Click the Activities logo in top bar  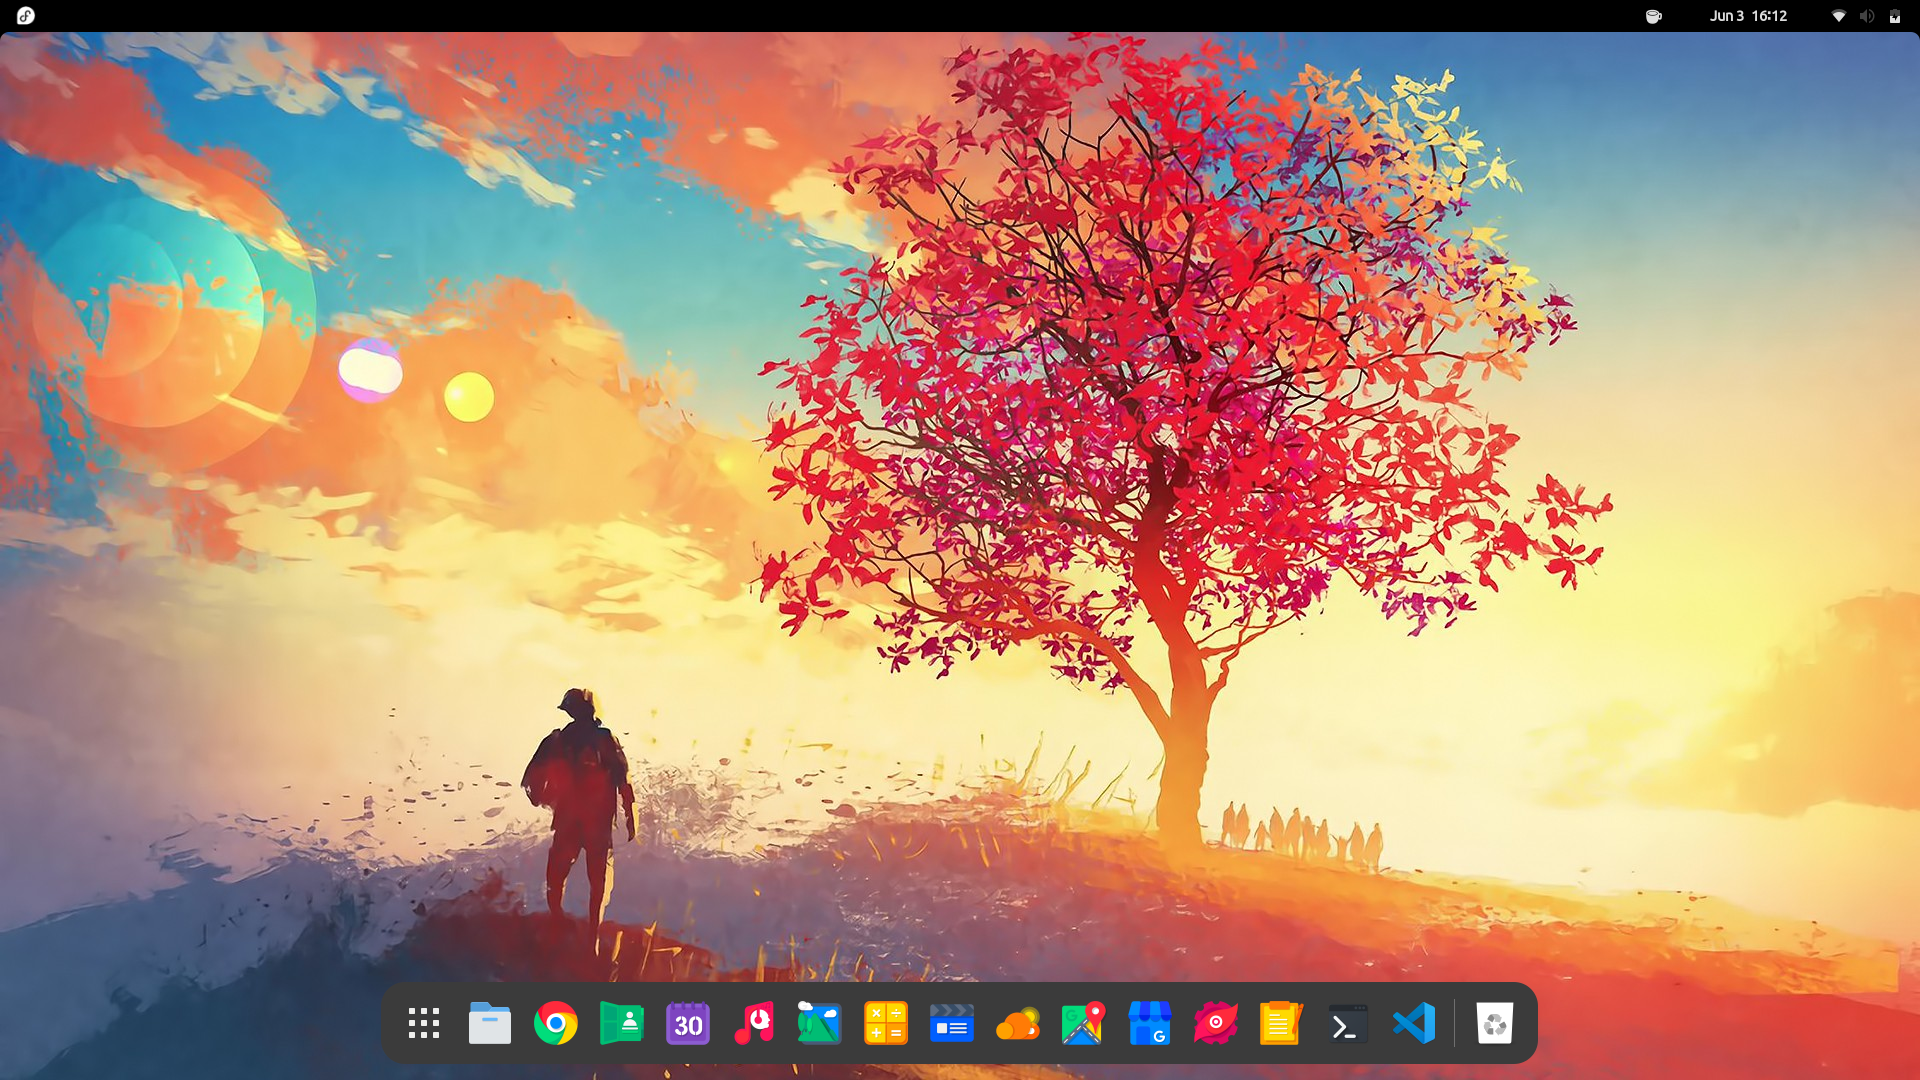click(x=26, y=15)
